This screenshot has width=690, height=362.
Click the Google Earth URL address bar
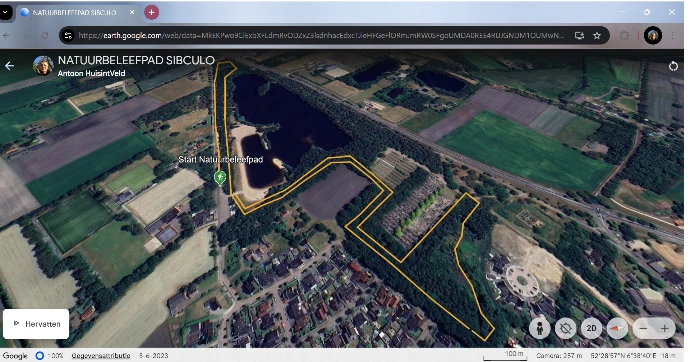[x=321, y=36]
